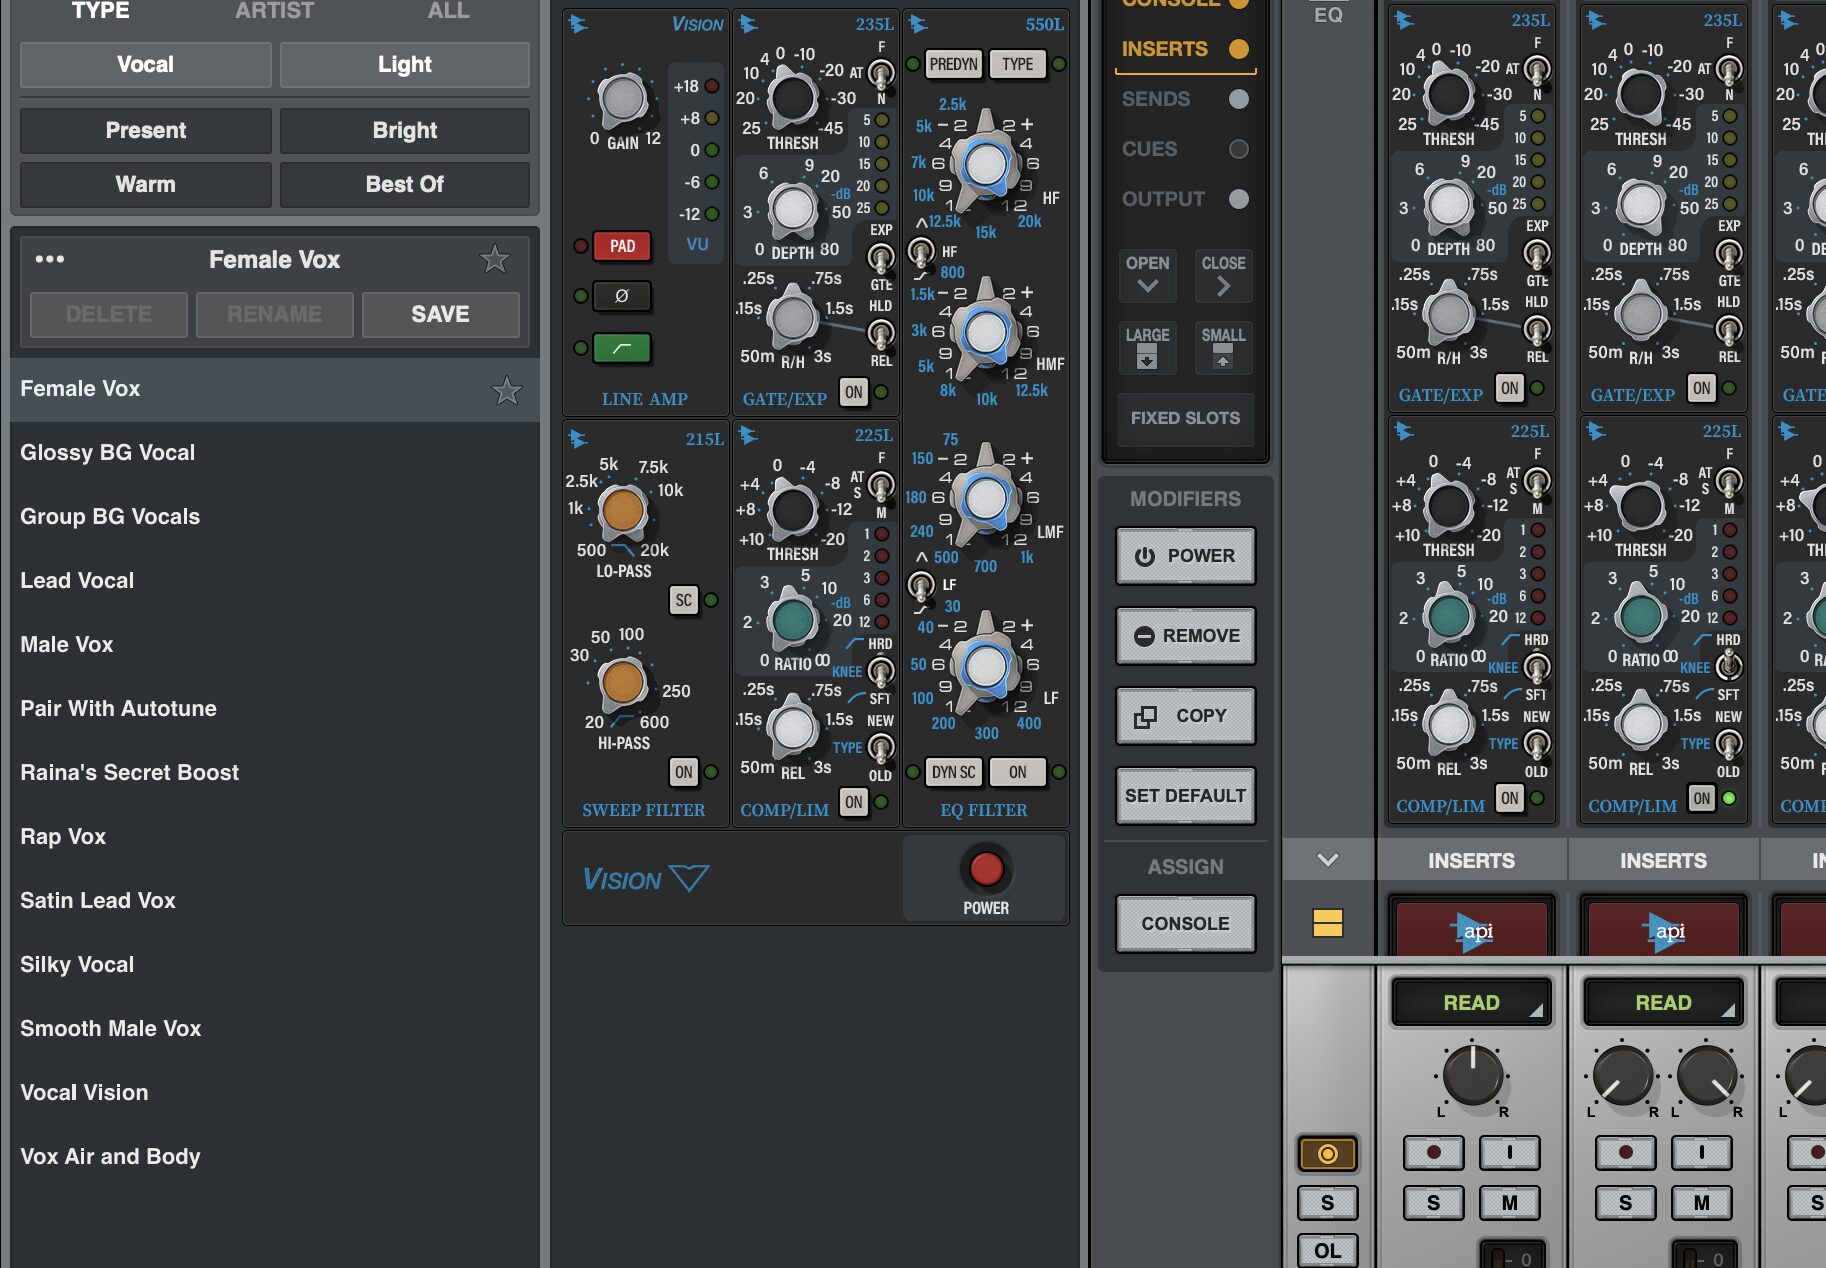Filter presets by Vocal type
This screenshot has height=1268, width=1826.
[145, 65]
